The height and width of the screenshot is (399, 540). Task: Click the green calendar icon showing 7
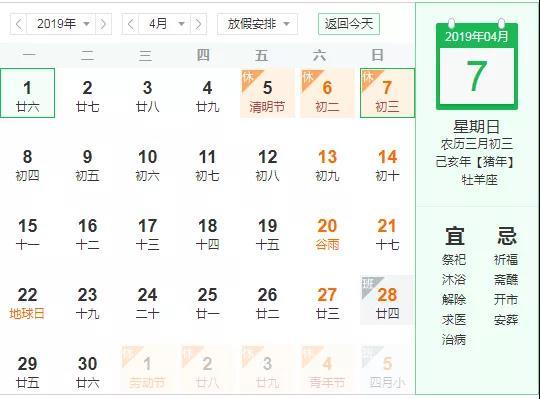[477, 65]
